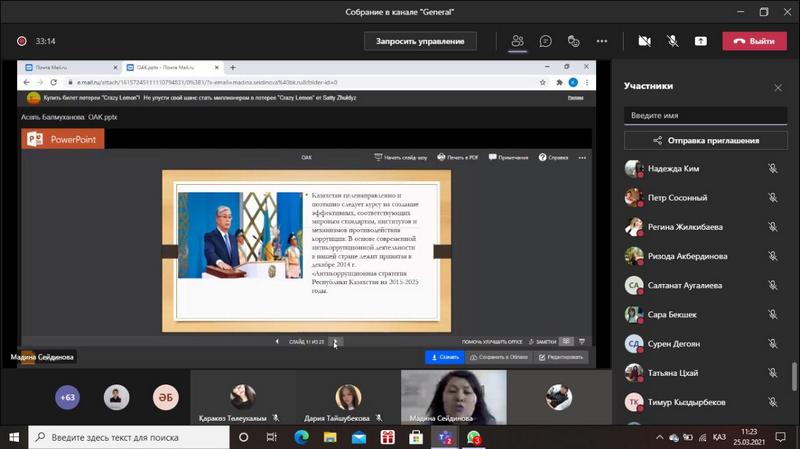Viewport: 800px width, 449px height.
Task: Open WhatsApp taskbar icon
Action: coord(473,437)
